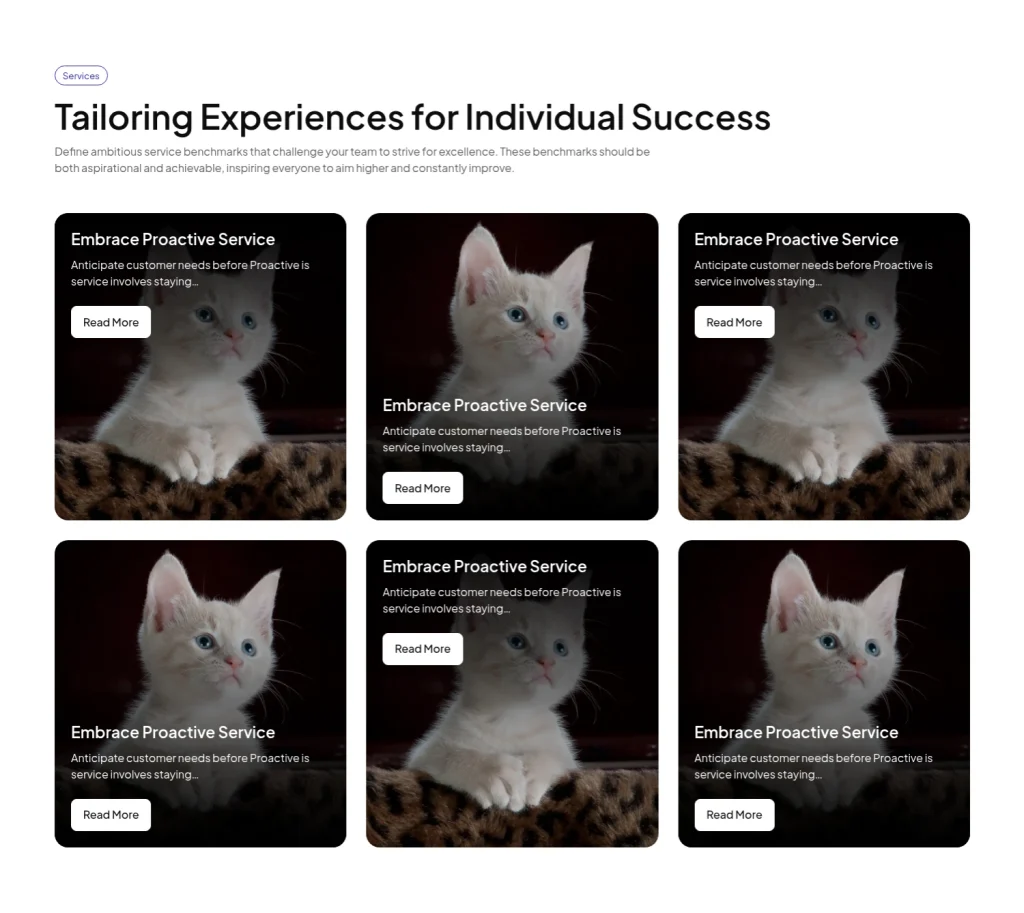The image size is (1024, 913).
Task: Click the Tailoring Experiences main heading
Action: pos(412,117)
